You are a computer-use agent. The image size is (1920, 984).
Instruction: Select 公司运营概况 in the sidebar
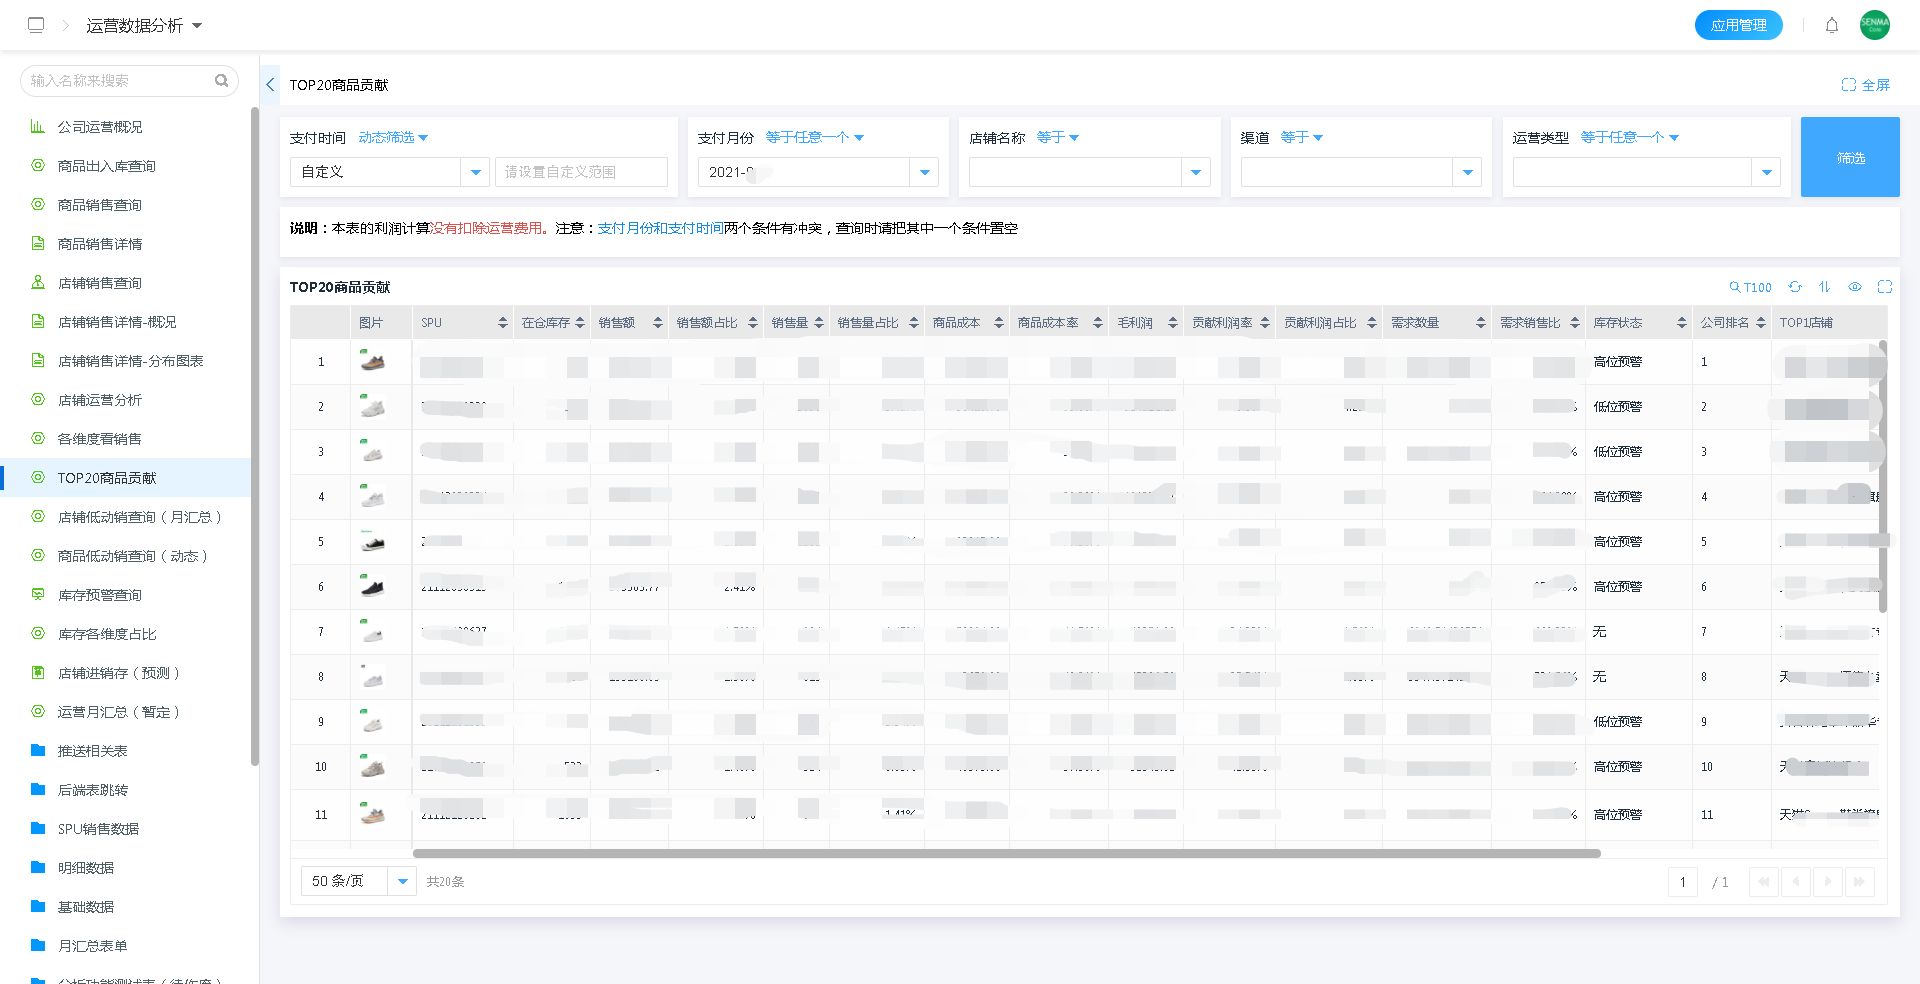100,127
